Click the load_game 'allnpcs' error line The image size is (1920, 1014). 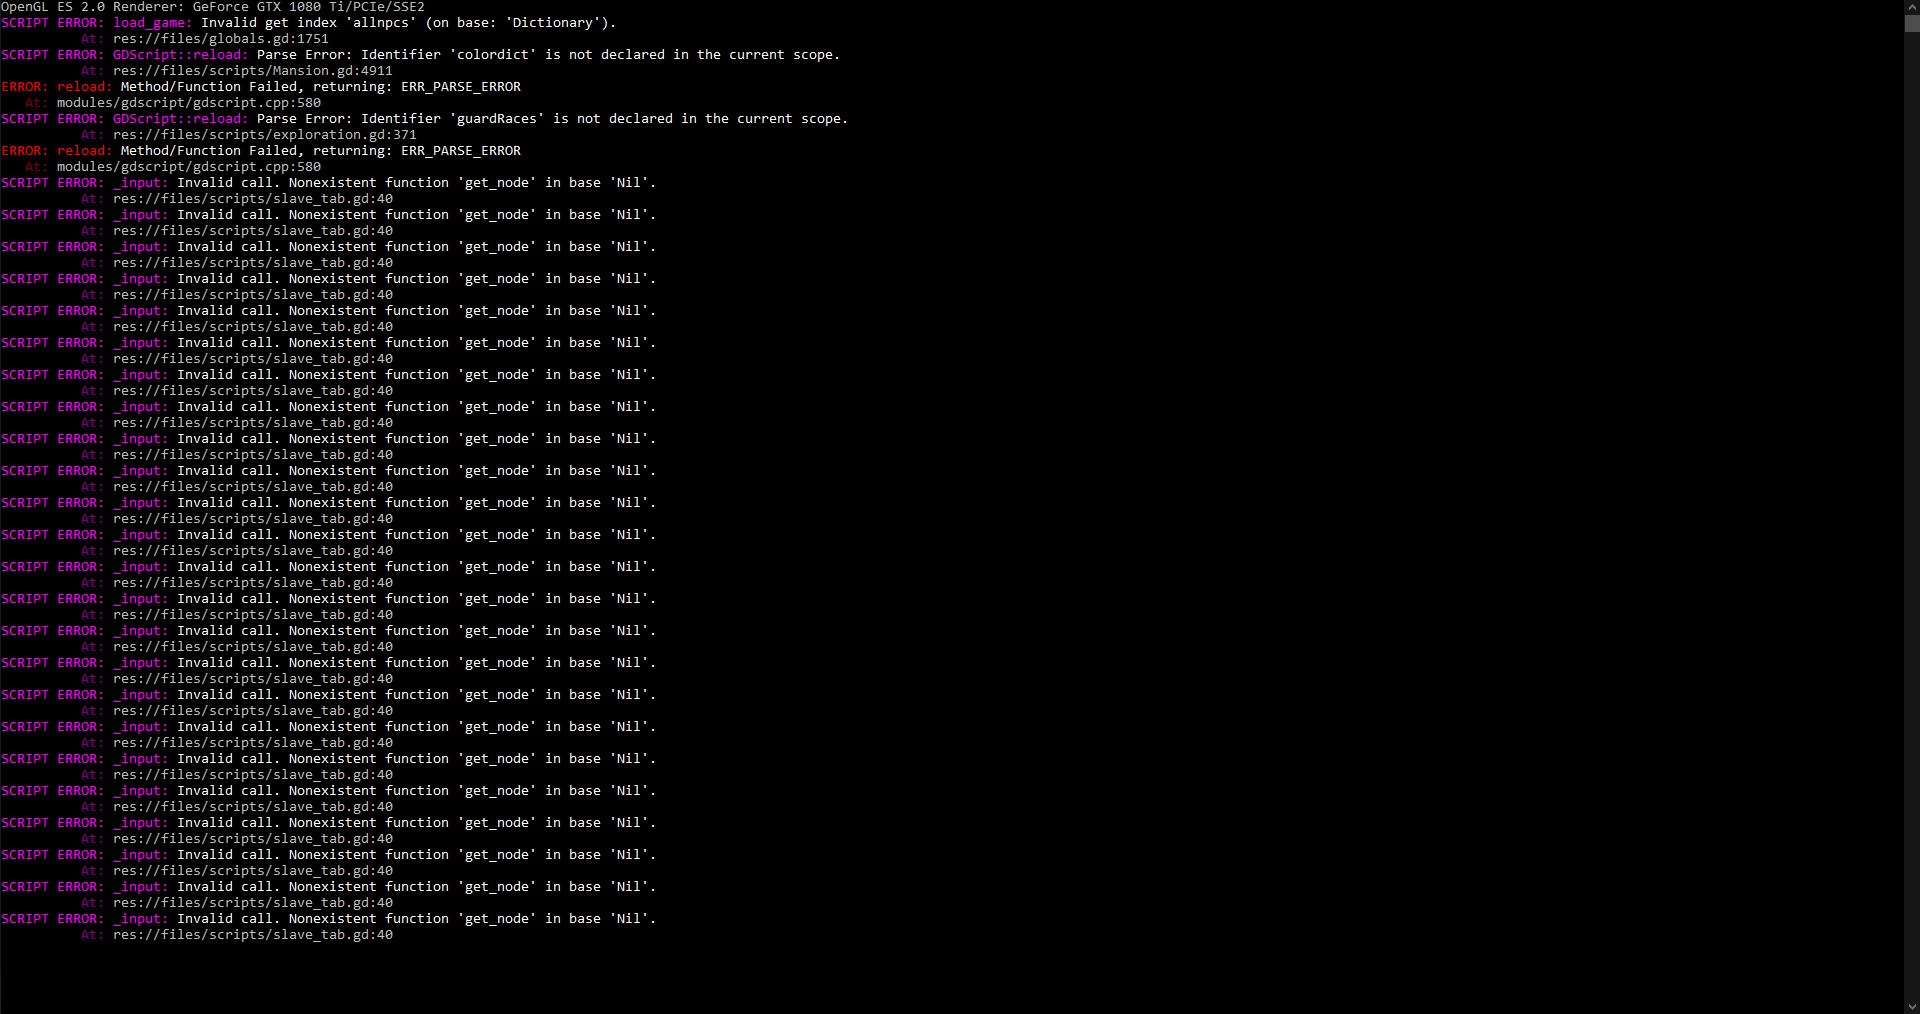point(308,23)
